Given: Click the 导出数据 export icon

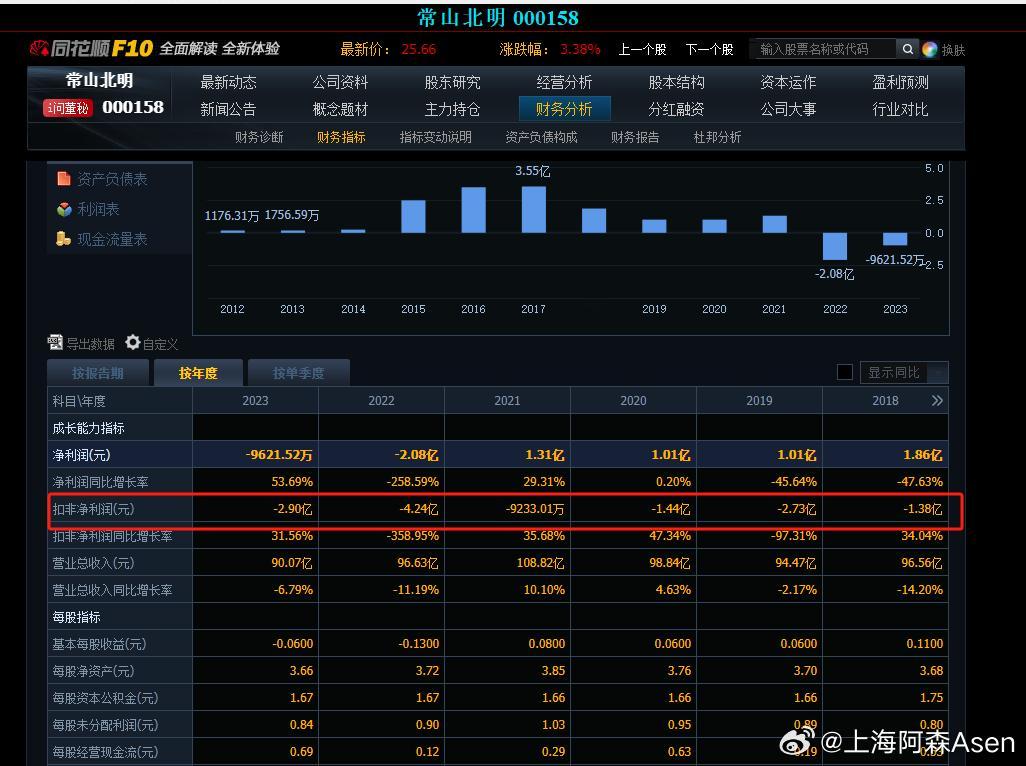Looking at the screenshot, I should (56, 342).
